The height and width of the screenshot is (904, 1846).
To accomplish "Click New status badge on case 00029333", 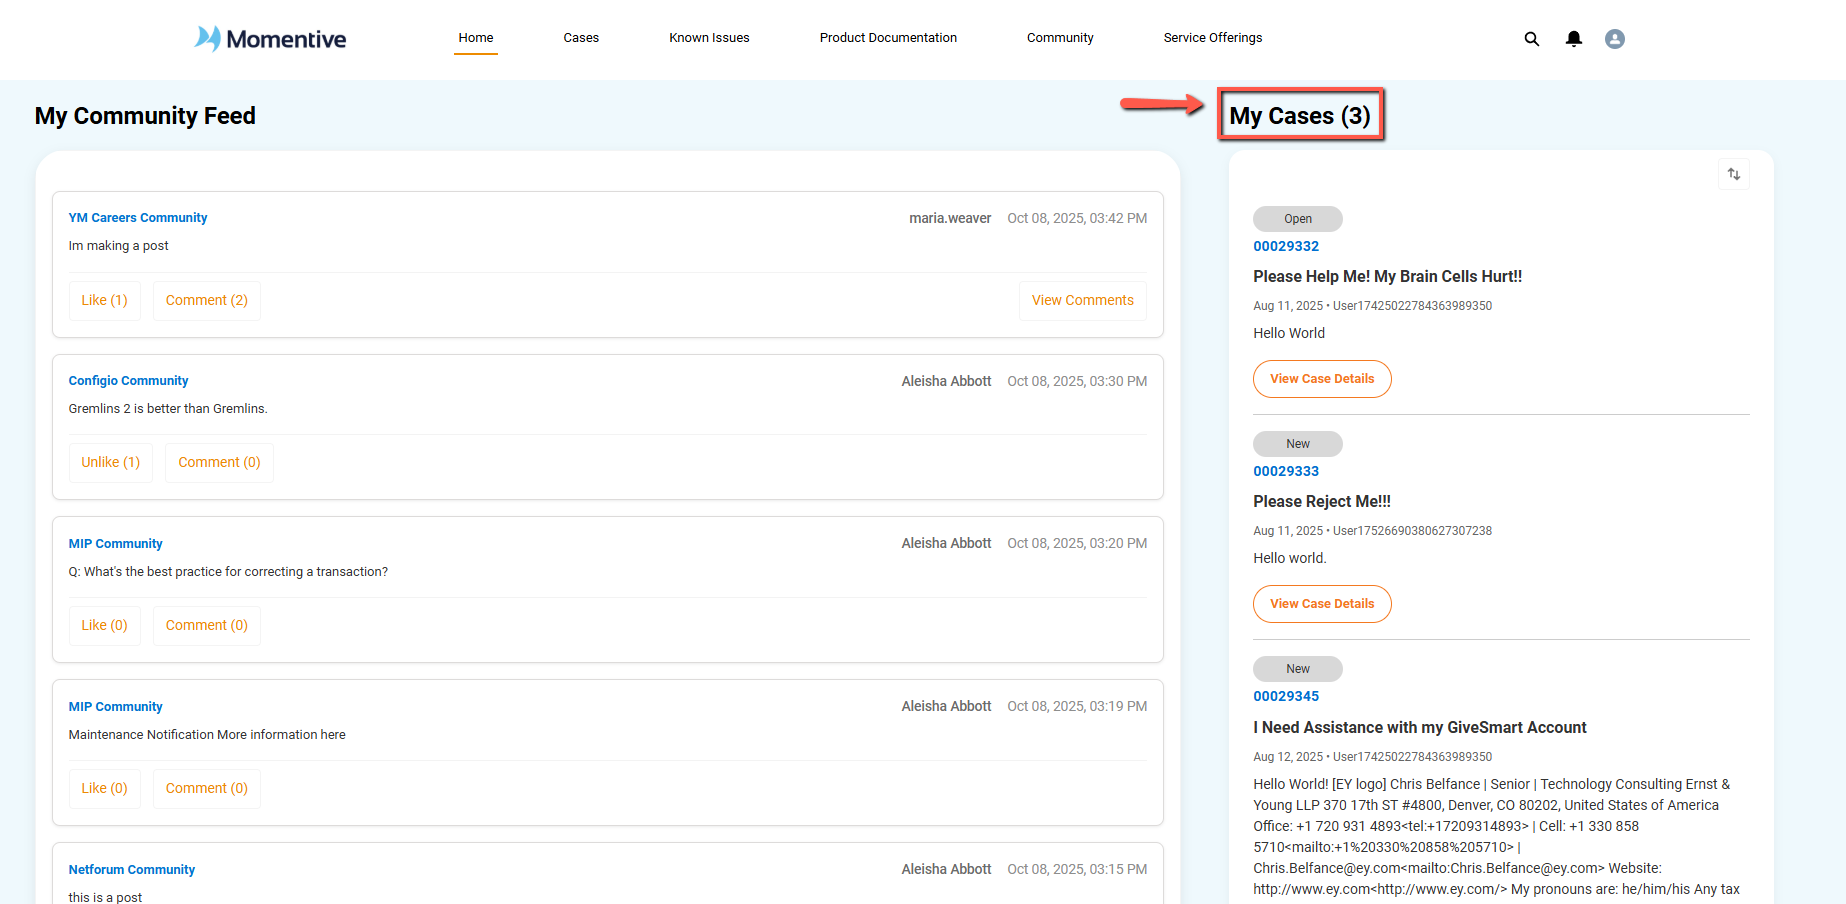I will [1298, 444].
